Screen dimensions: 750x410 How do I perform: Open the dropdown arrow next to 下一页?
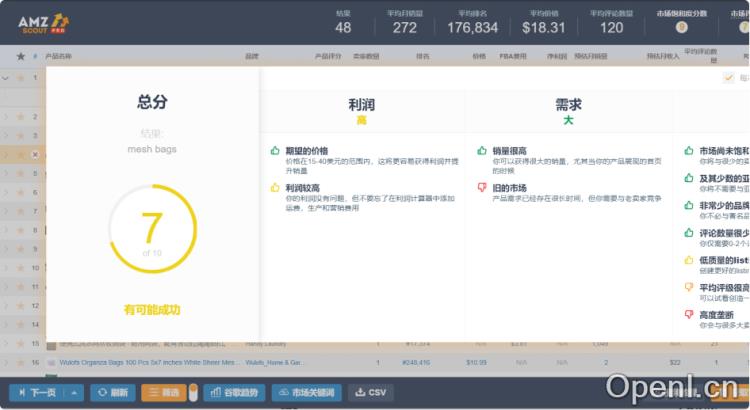76,392
